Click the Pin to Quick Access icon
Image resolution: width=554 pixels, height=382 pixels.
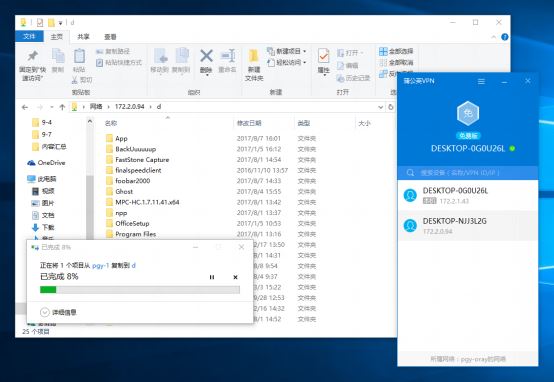click(33, 55)
